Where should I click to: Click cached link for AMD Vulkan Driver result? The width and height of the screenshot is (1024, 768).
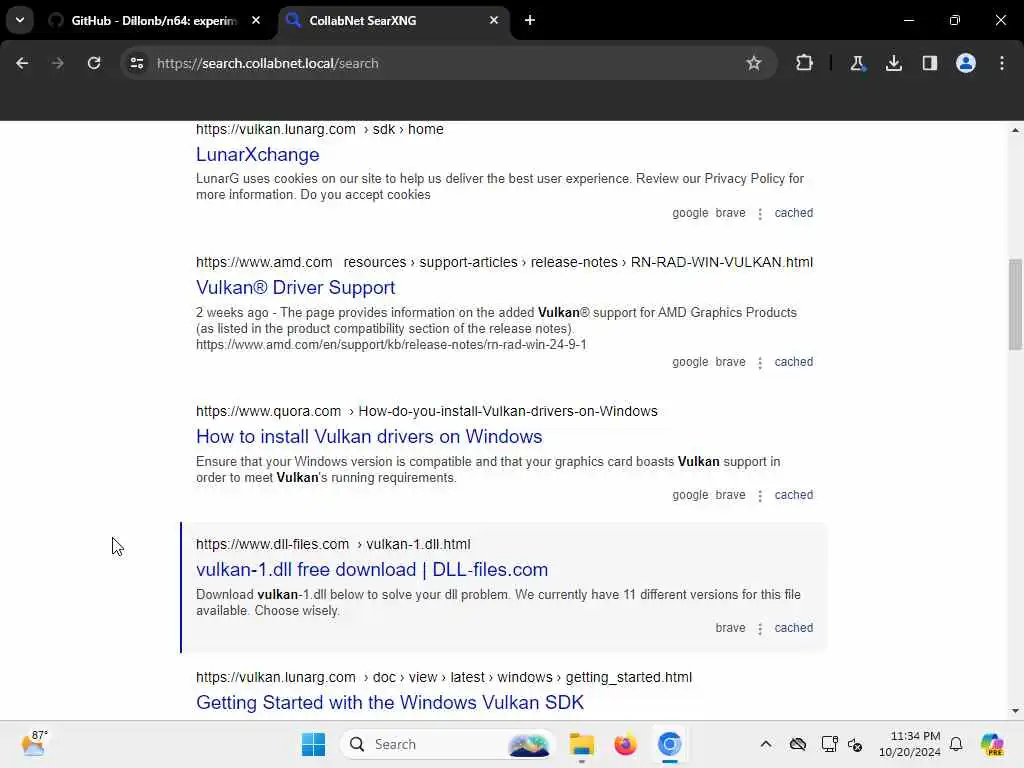coord(793,362)
